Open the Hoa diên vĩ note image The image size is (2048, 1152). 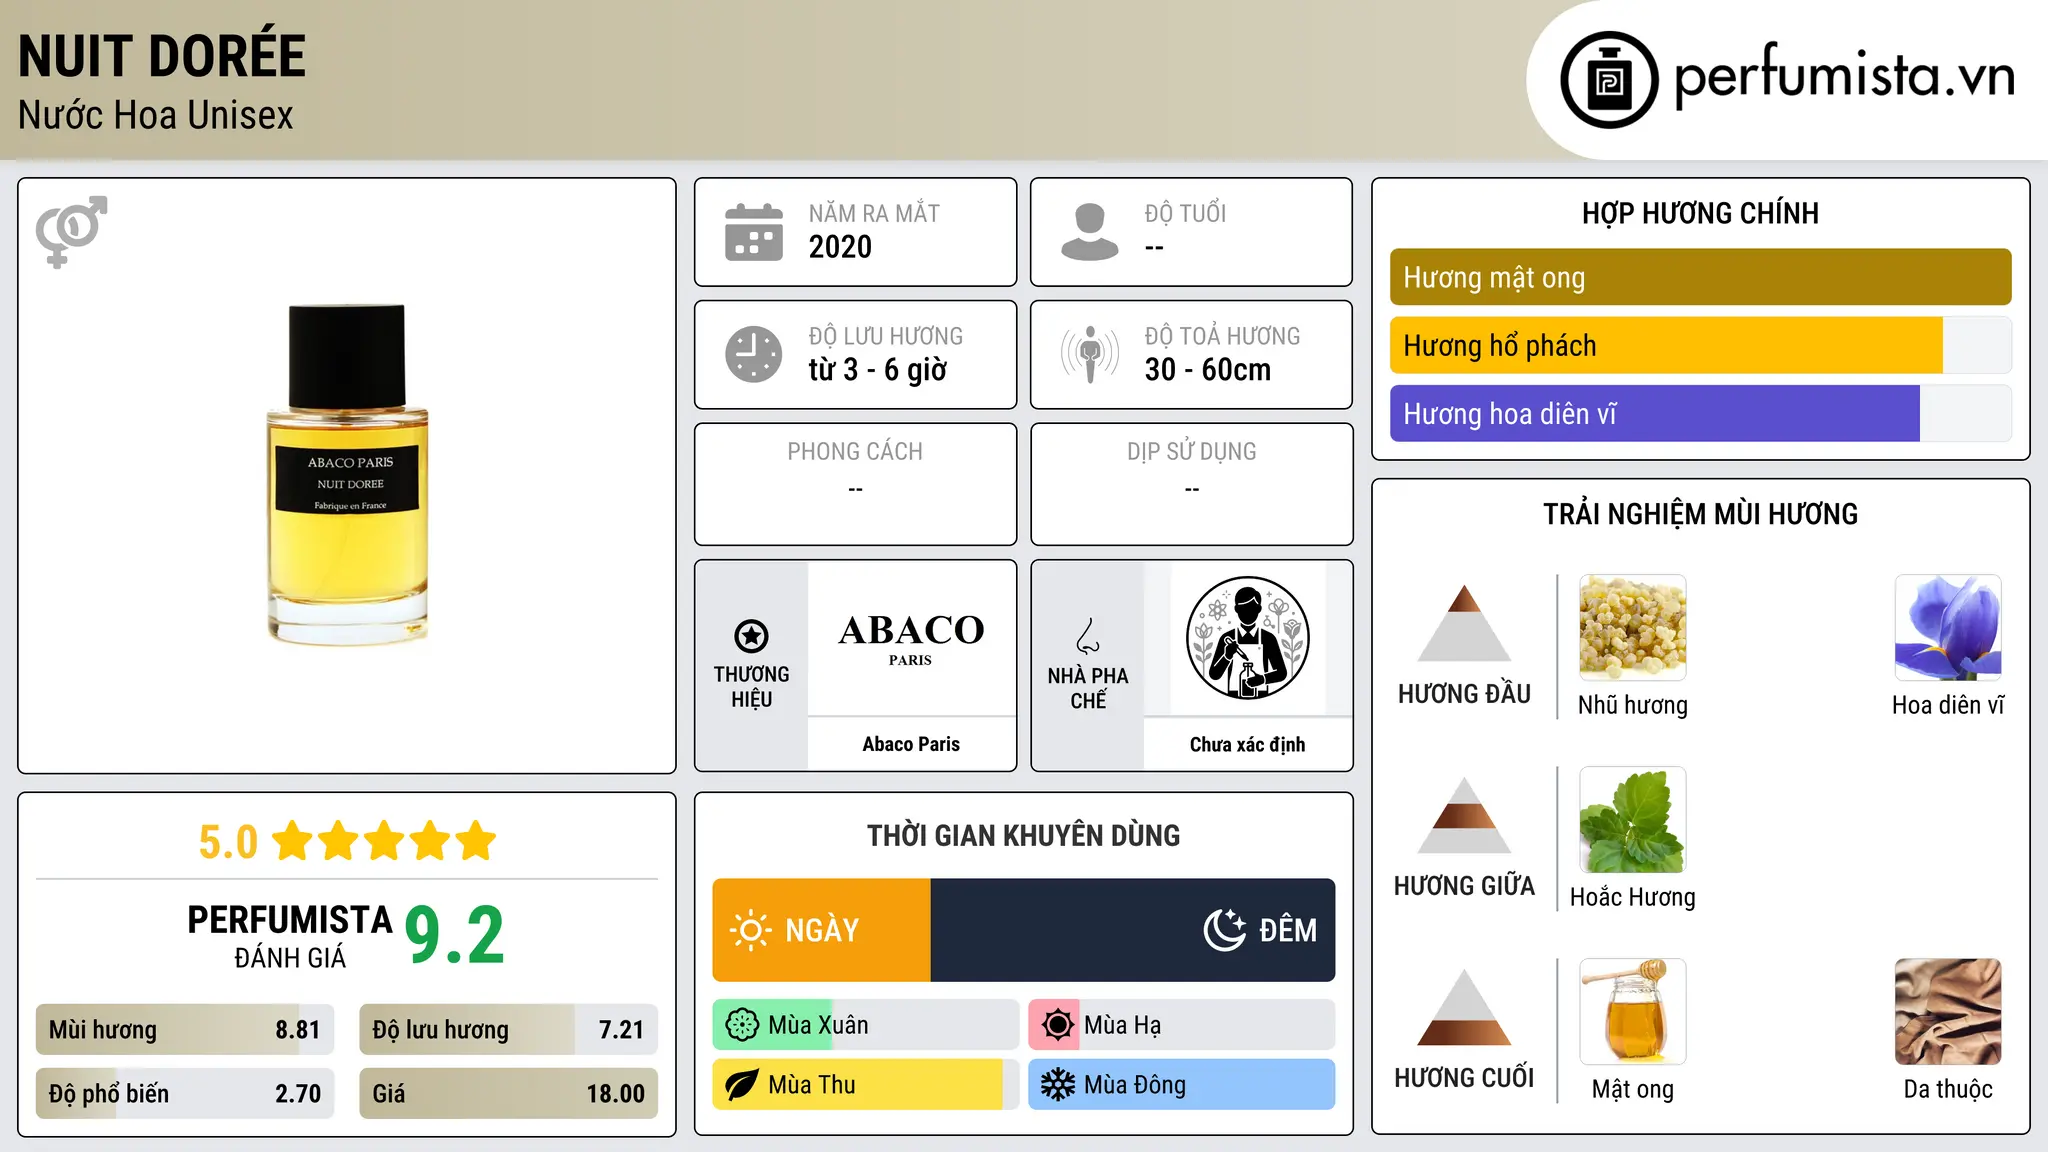pos(1948,628)
